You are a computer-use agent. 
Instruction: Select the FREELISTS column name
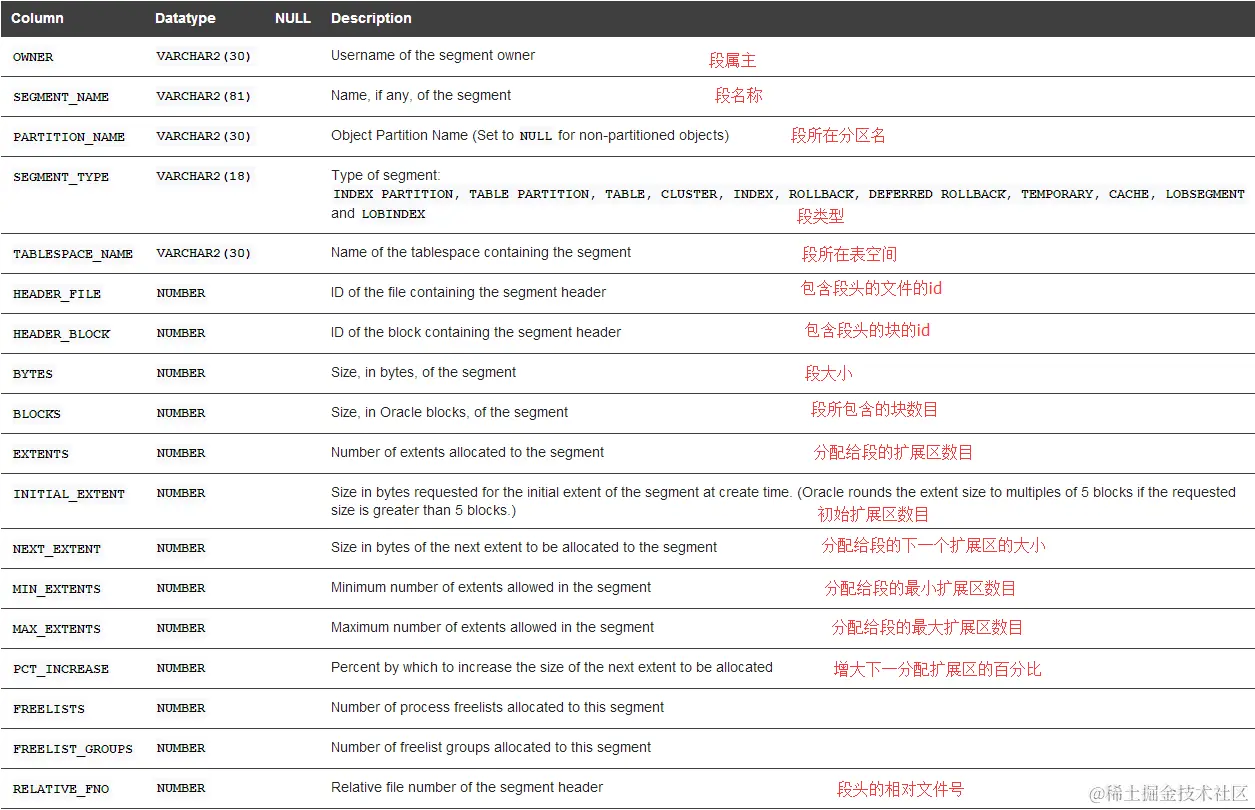point(49,709)
